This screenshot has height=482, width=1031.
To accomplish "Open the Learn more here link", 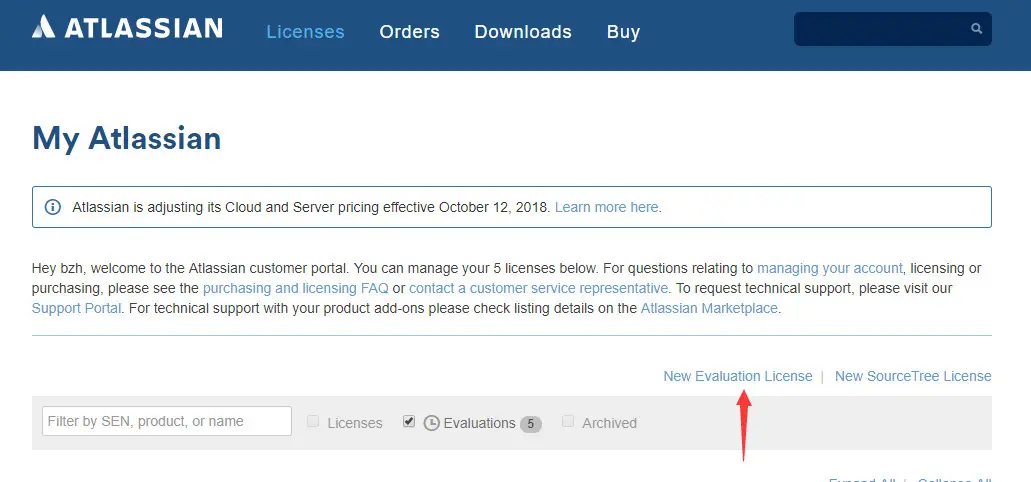I will [608, 207].
